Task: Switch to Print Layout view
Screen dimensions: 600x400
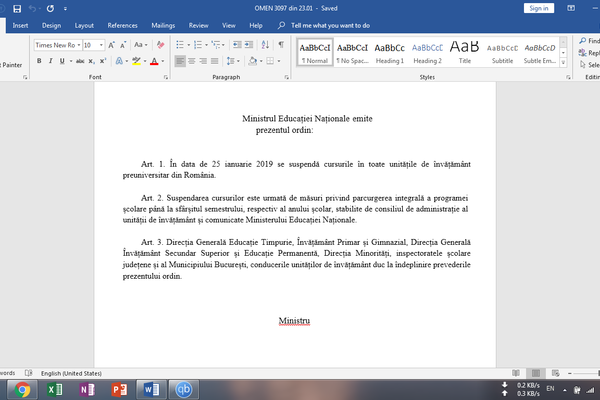Action: point(536,373)
